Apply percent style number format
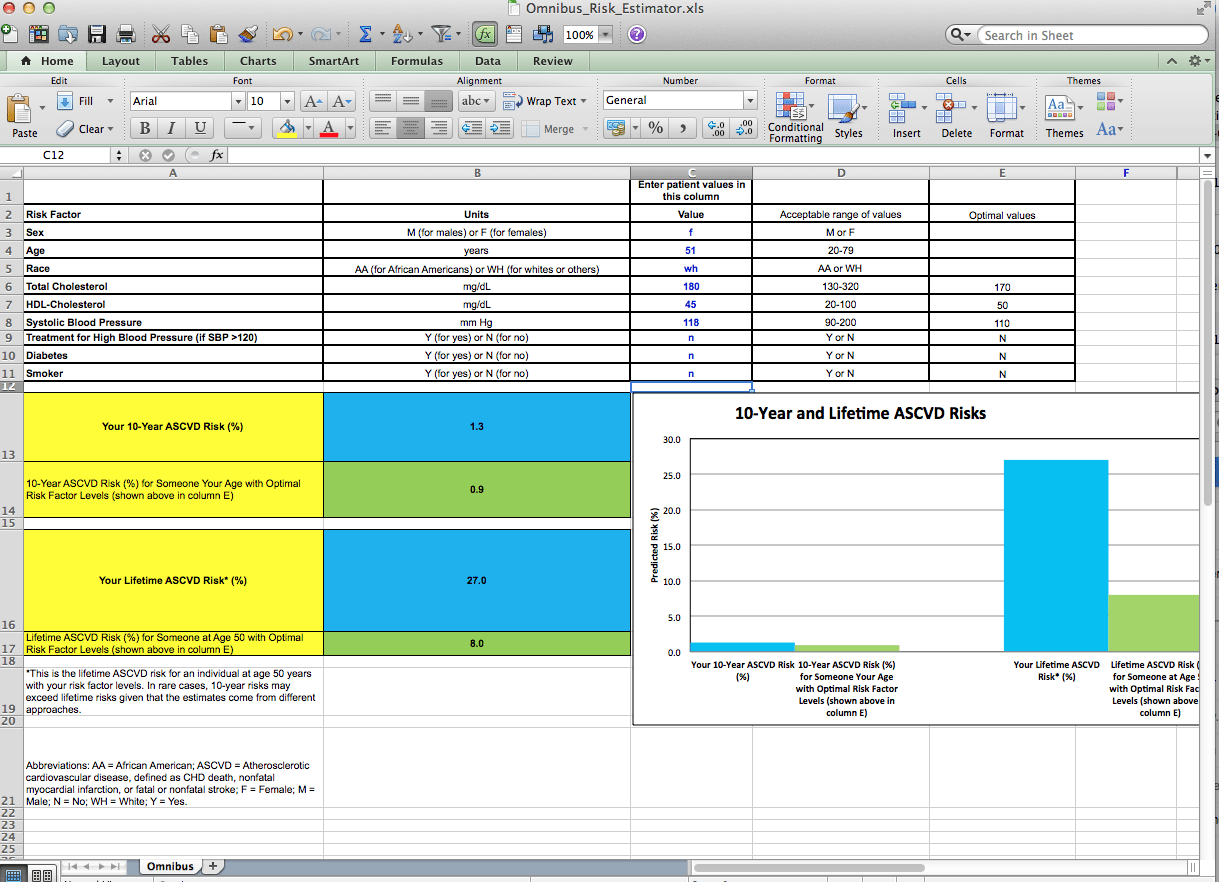The image size is (1219, 882). [x=656, y=128]
